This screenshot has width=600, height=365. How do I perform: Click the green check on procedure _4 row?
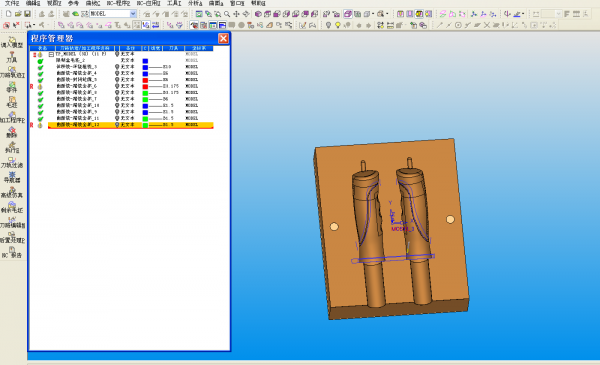tap(40, 73)
